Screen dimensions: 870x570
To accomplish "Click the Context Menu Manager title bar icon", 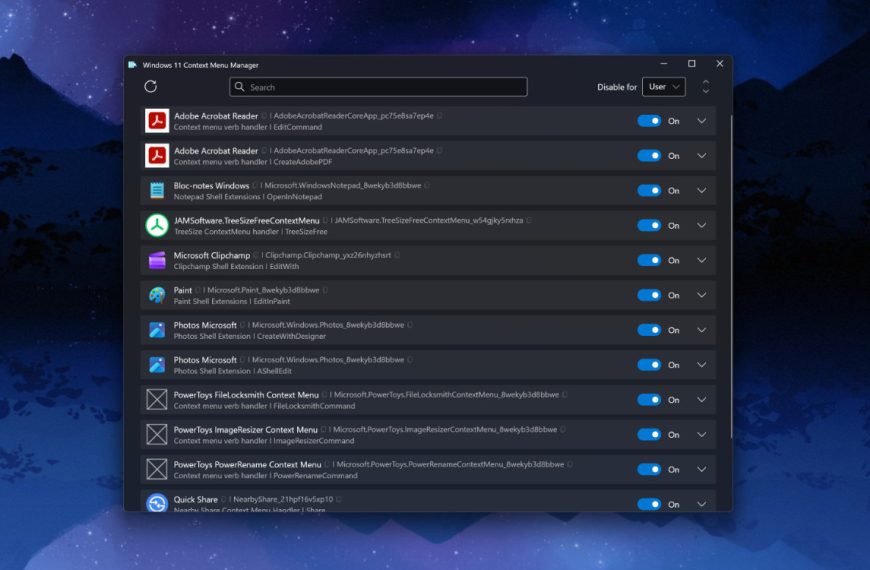I will point(132,65).
